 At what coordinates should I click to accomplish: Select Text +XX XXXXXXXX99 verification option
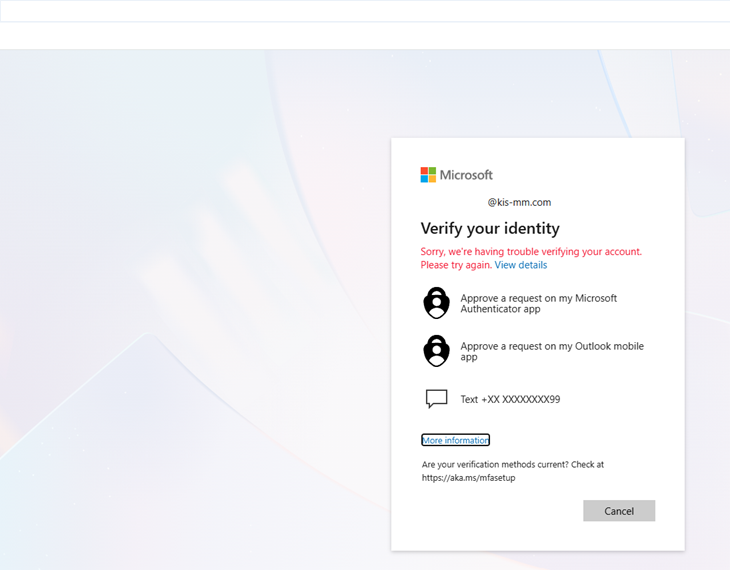538,399
